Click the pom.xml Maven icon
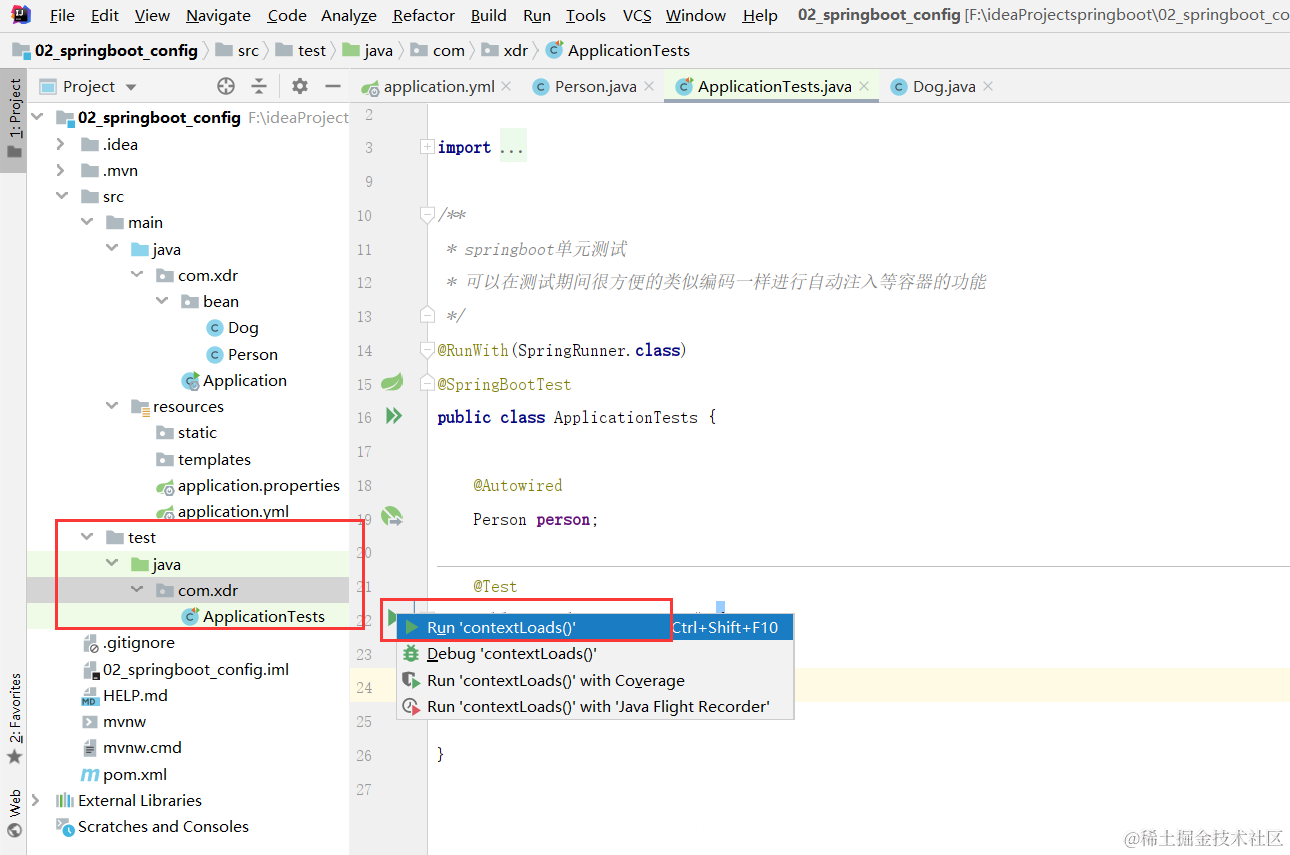 (90, 775)
